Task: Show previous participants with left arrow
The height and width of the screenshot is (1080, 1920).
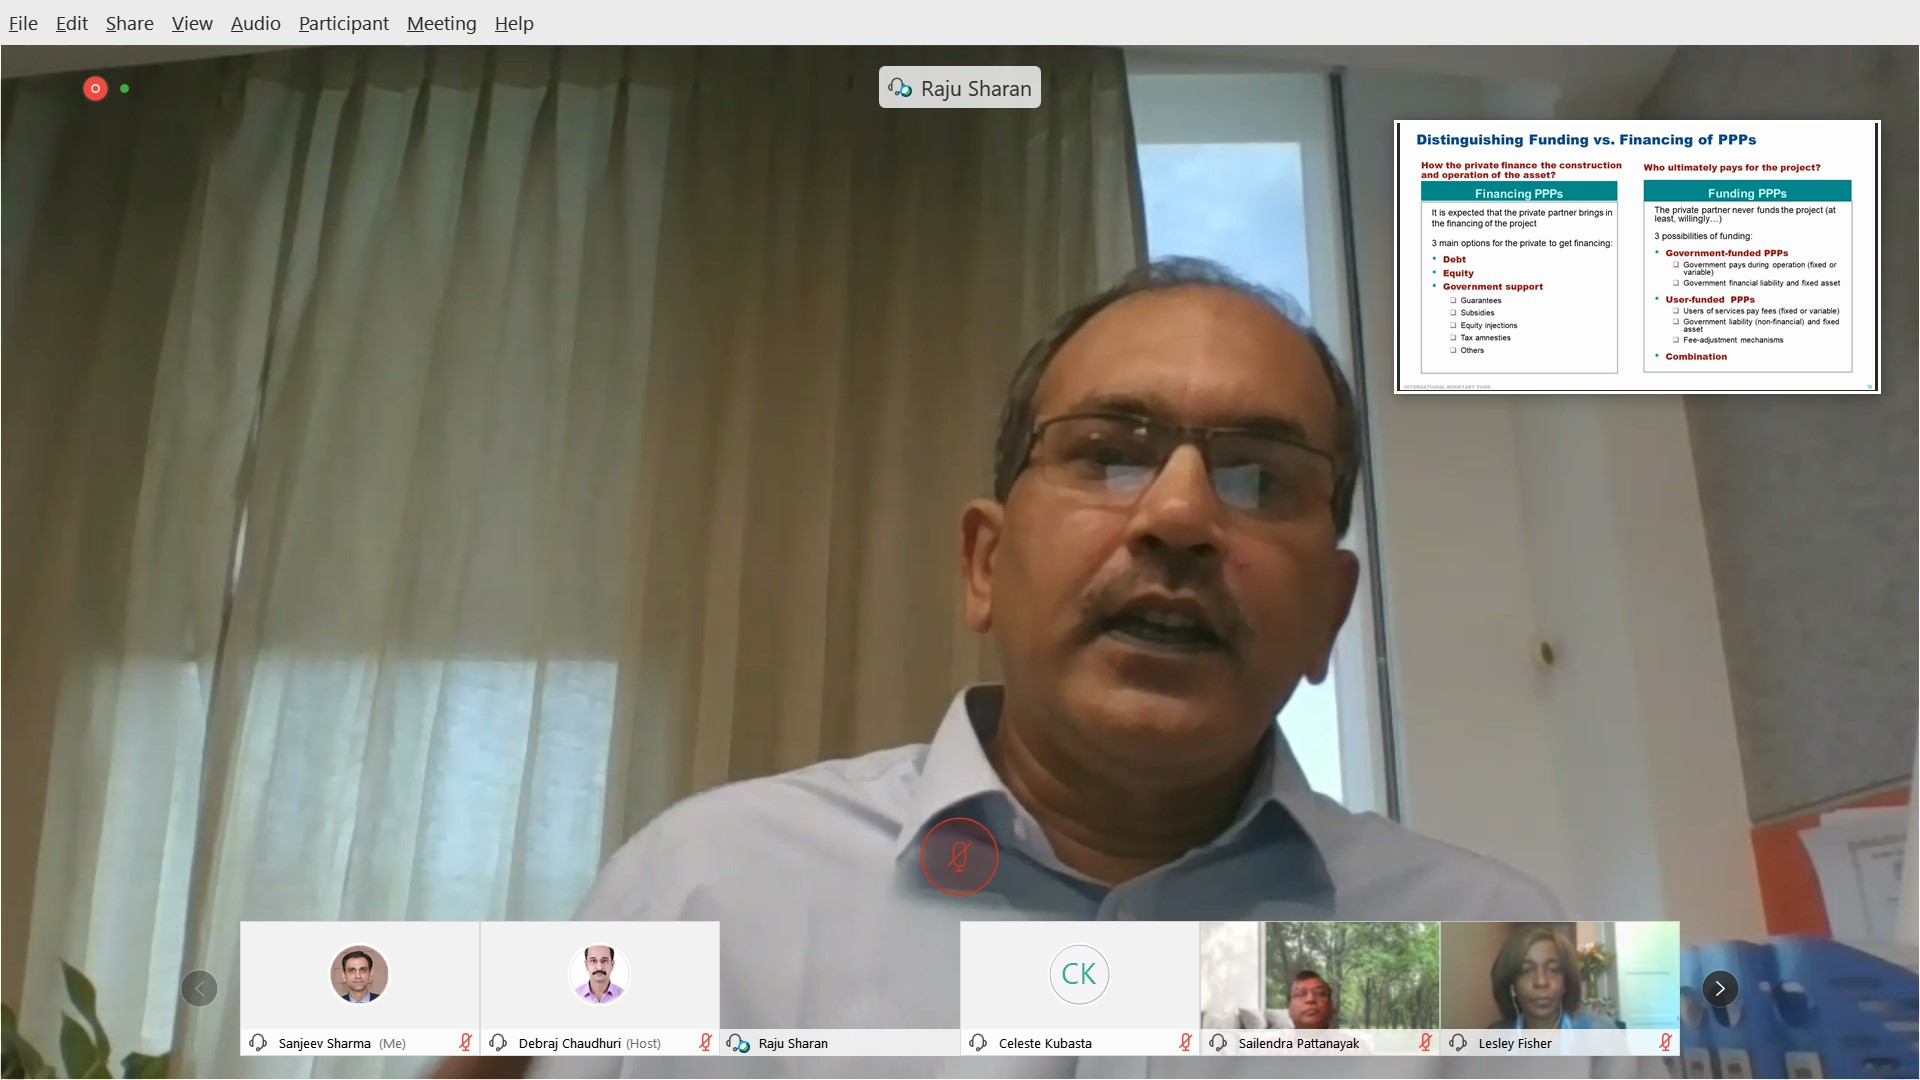Action: [x=199, y=988]
